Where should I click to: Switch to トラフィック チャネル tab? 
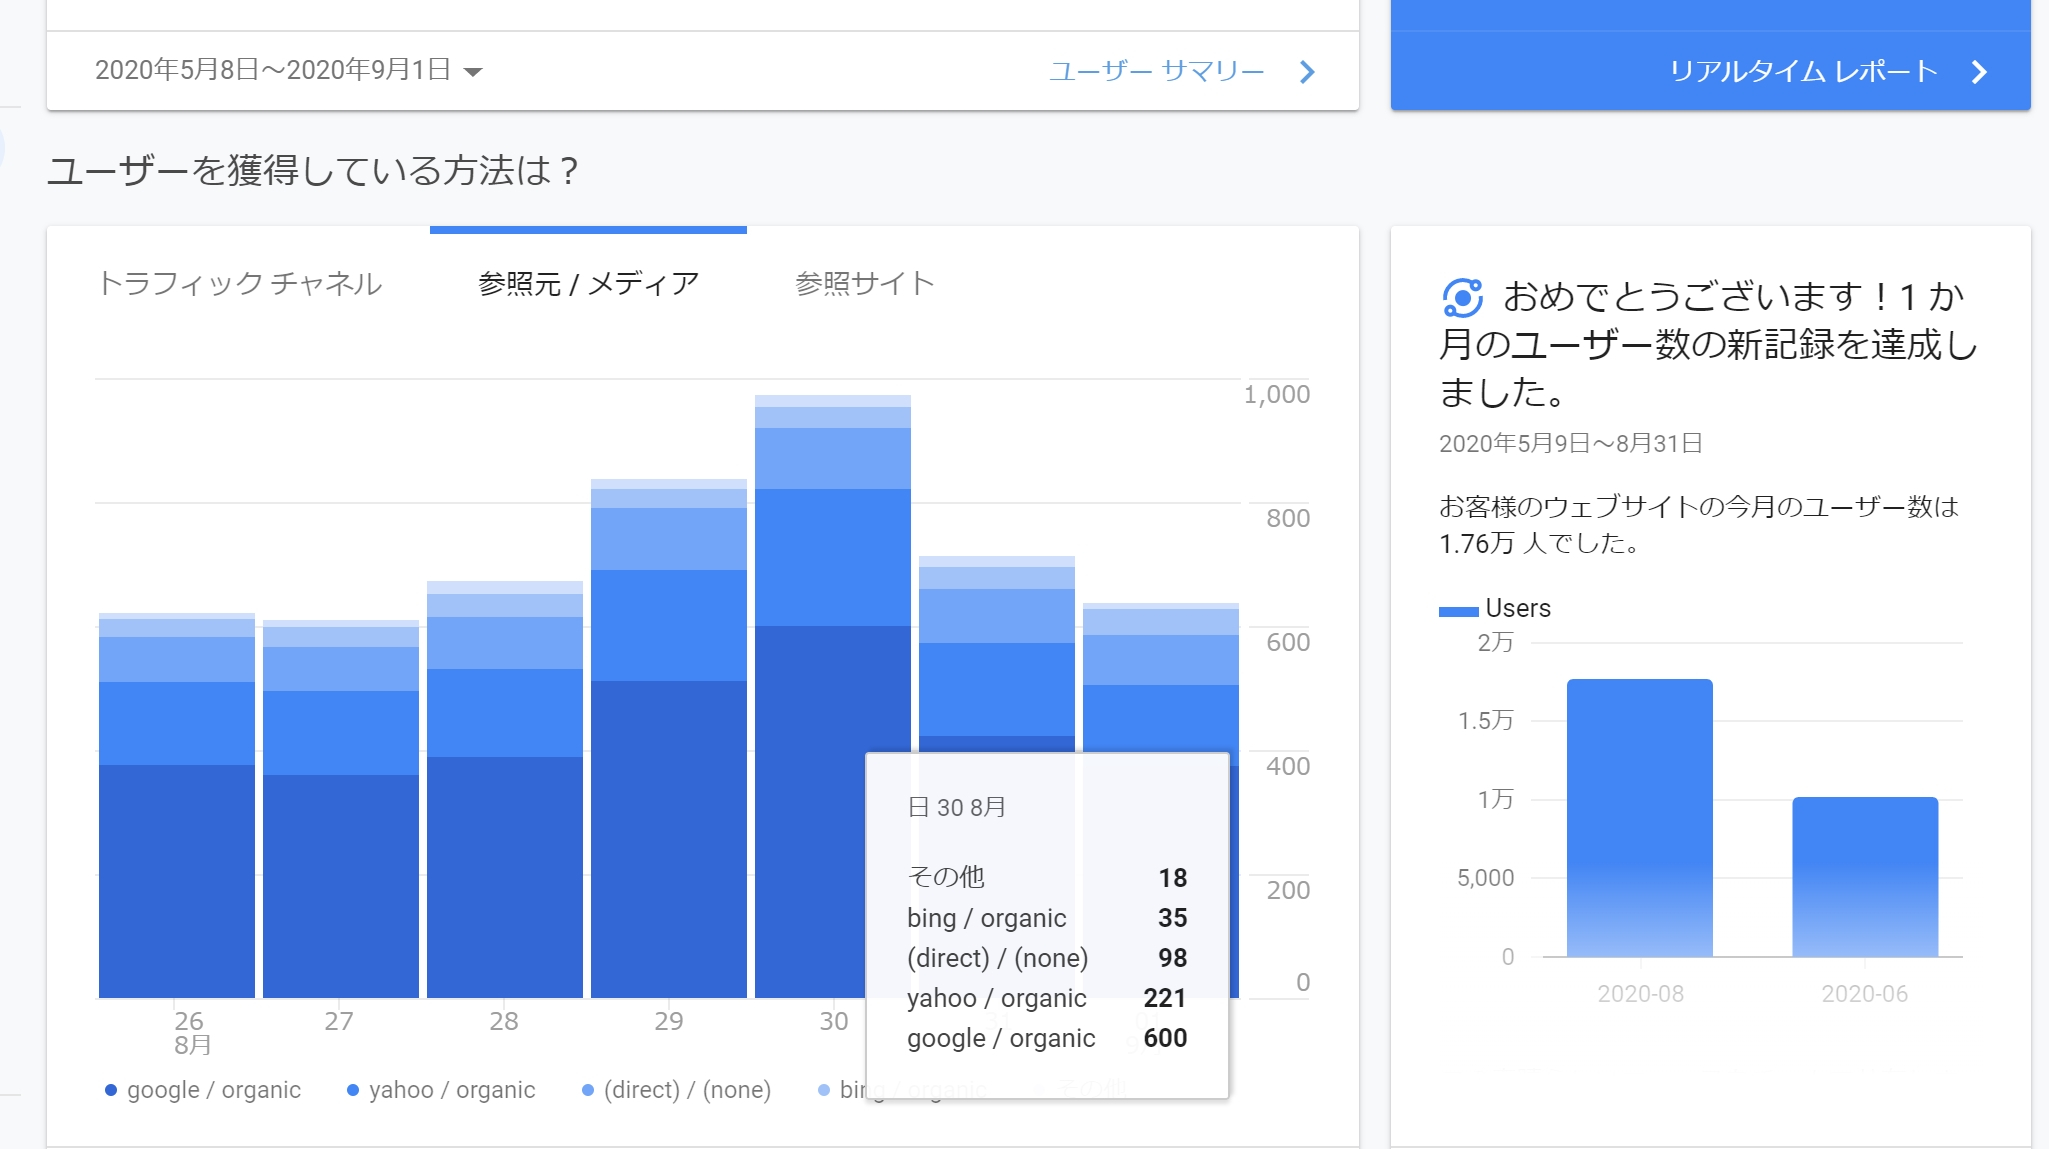(x=240, y=284)
